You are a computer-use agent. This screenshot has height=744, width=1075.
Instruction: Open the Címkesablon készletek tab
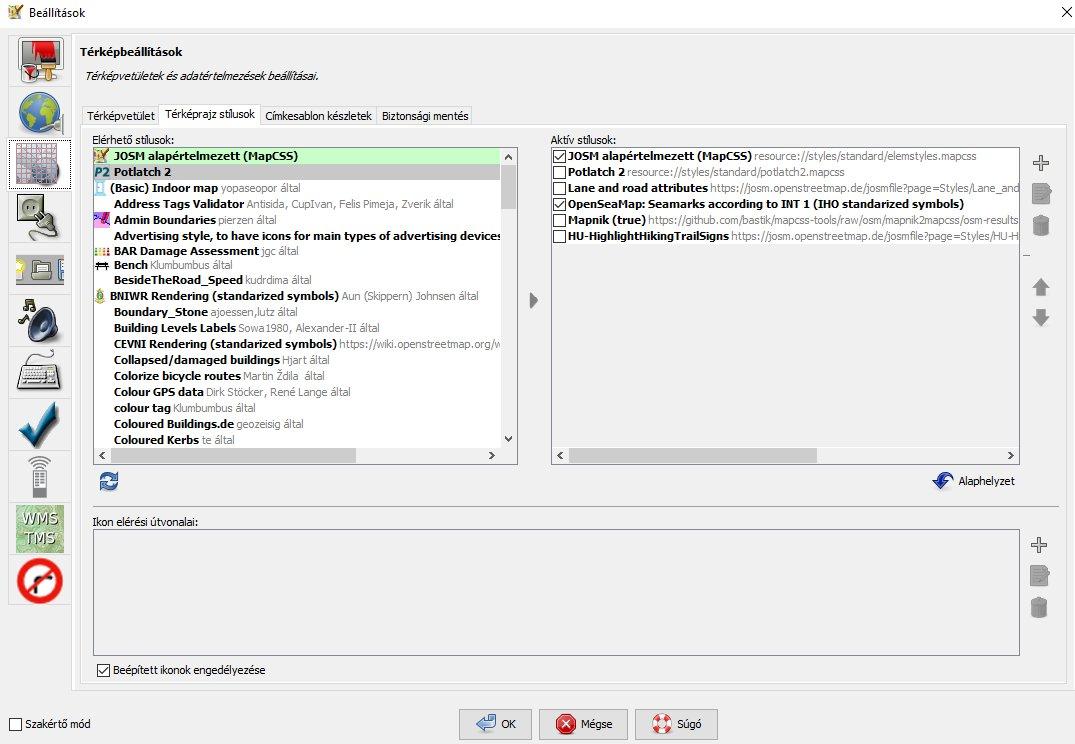tap(318, 116)
